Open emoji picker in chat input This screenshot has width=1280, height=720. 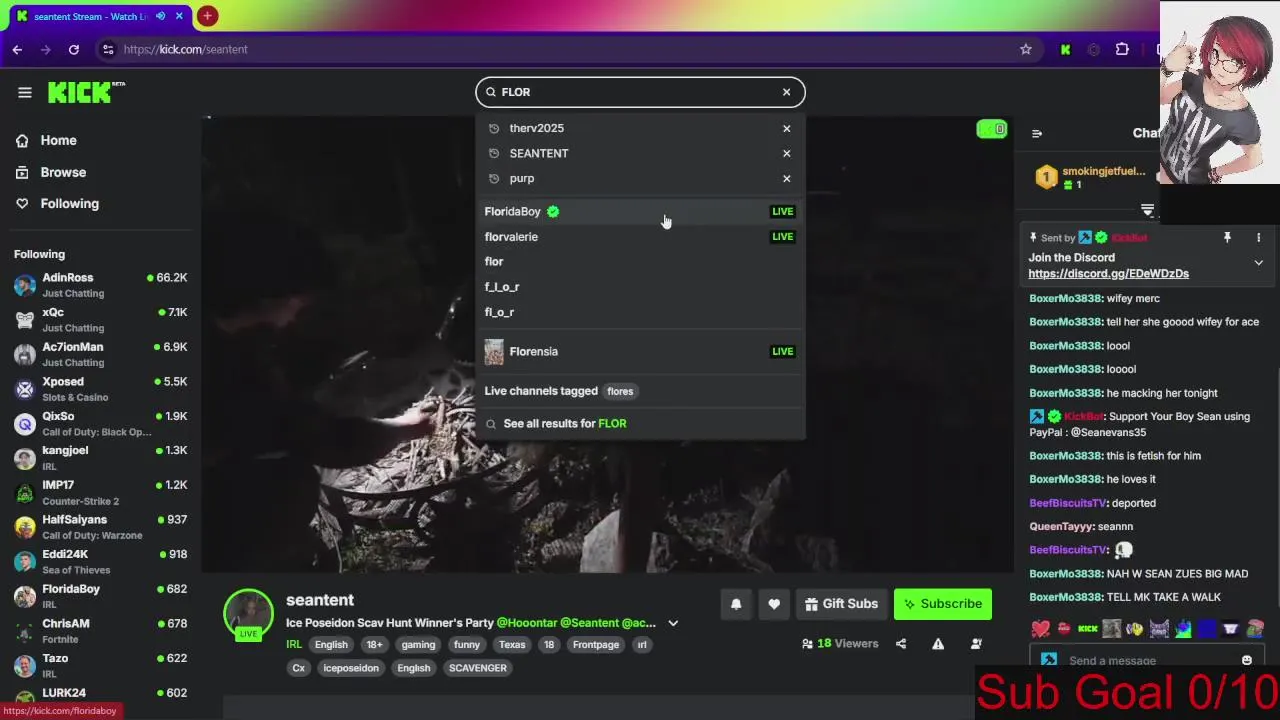(x=1246, y=660)
